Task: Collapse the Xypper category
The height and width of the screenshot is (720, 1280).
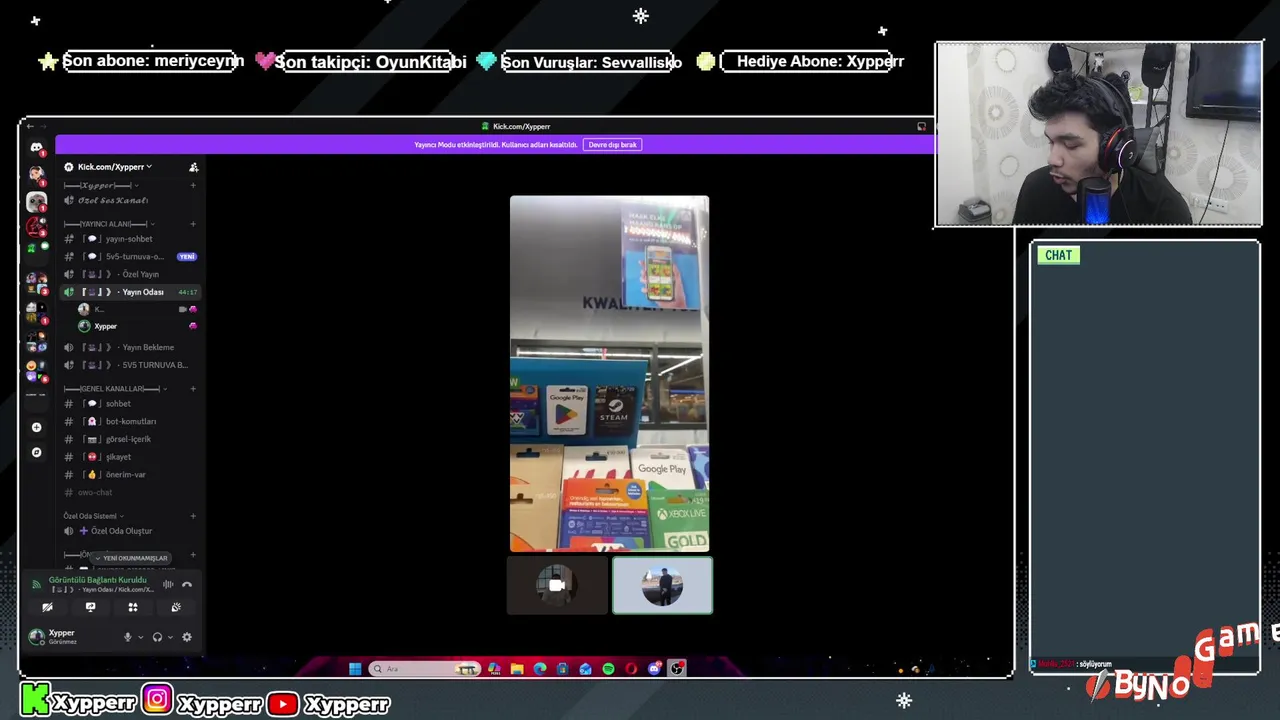Action: [101, 185]
